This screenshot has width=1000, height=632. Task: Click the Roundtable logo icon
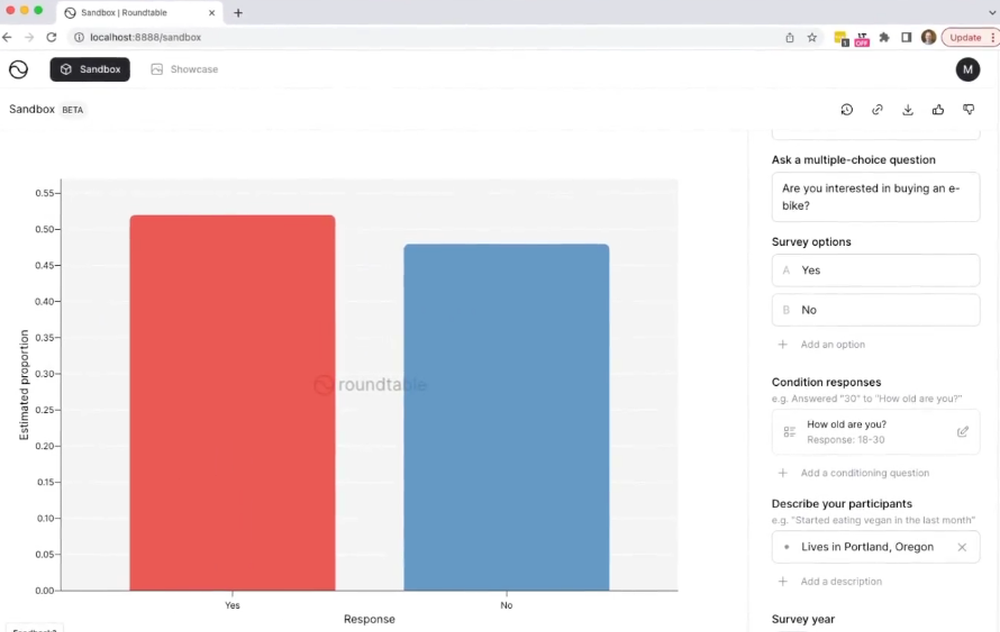(x=18, y=69)
